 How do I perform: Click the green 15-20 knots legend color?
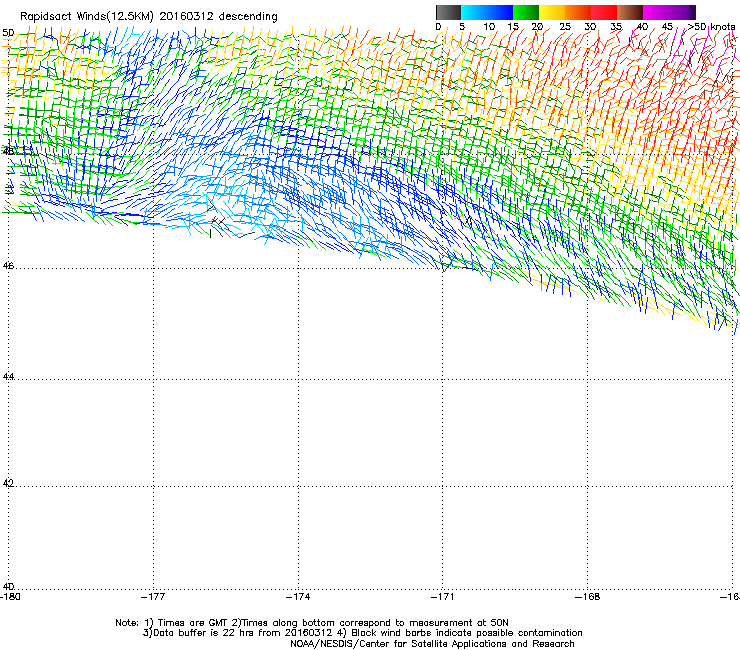pos(526,12)
